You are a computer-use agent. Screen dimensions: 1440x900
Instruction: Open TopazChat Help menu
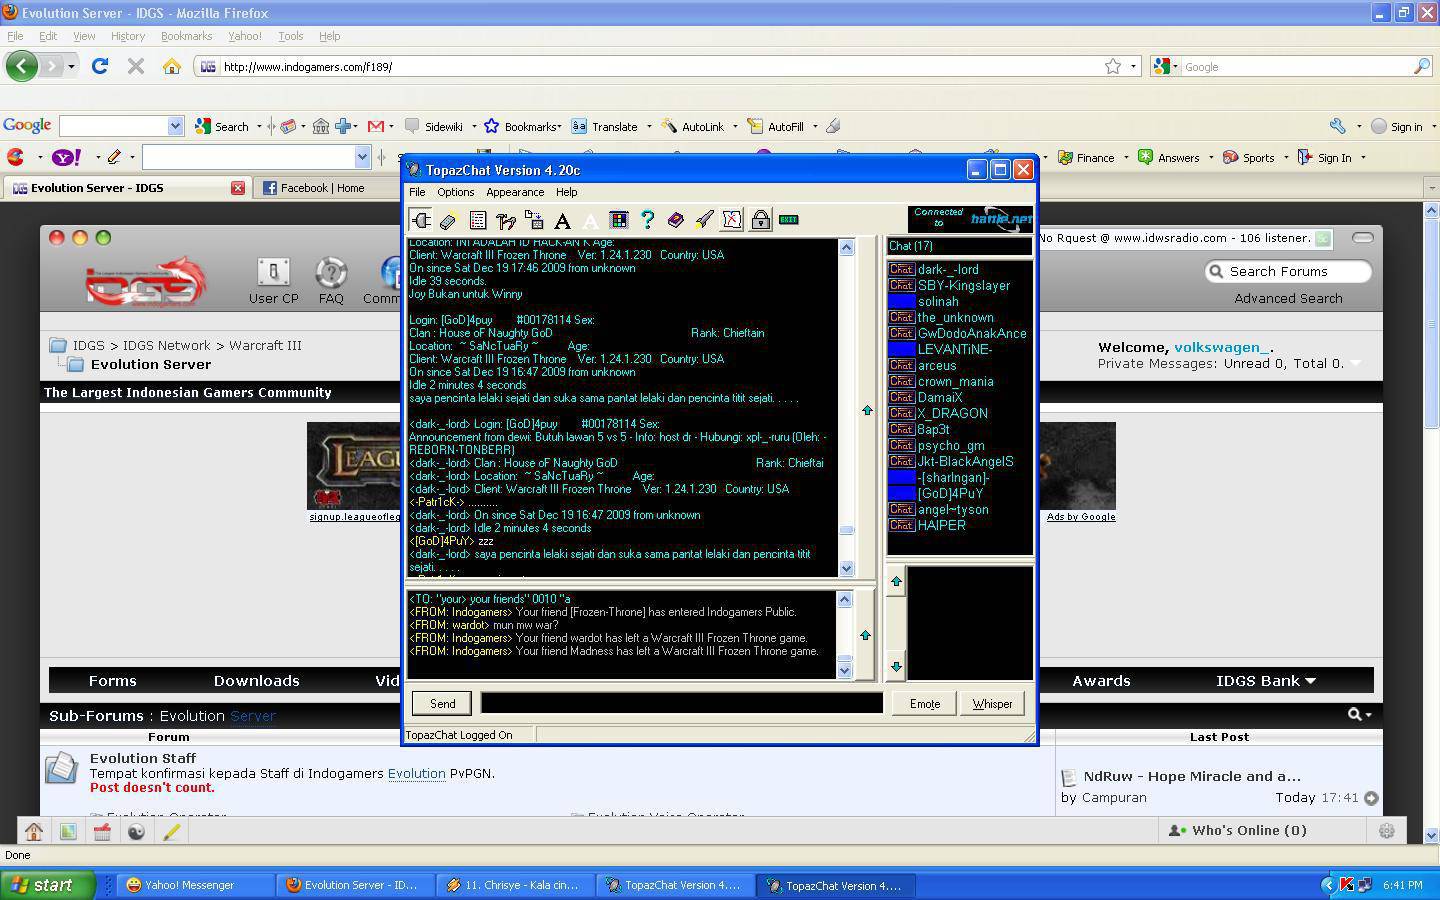click(566, 192)
